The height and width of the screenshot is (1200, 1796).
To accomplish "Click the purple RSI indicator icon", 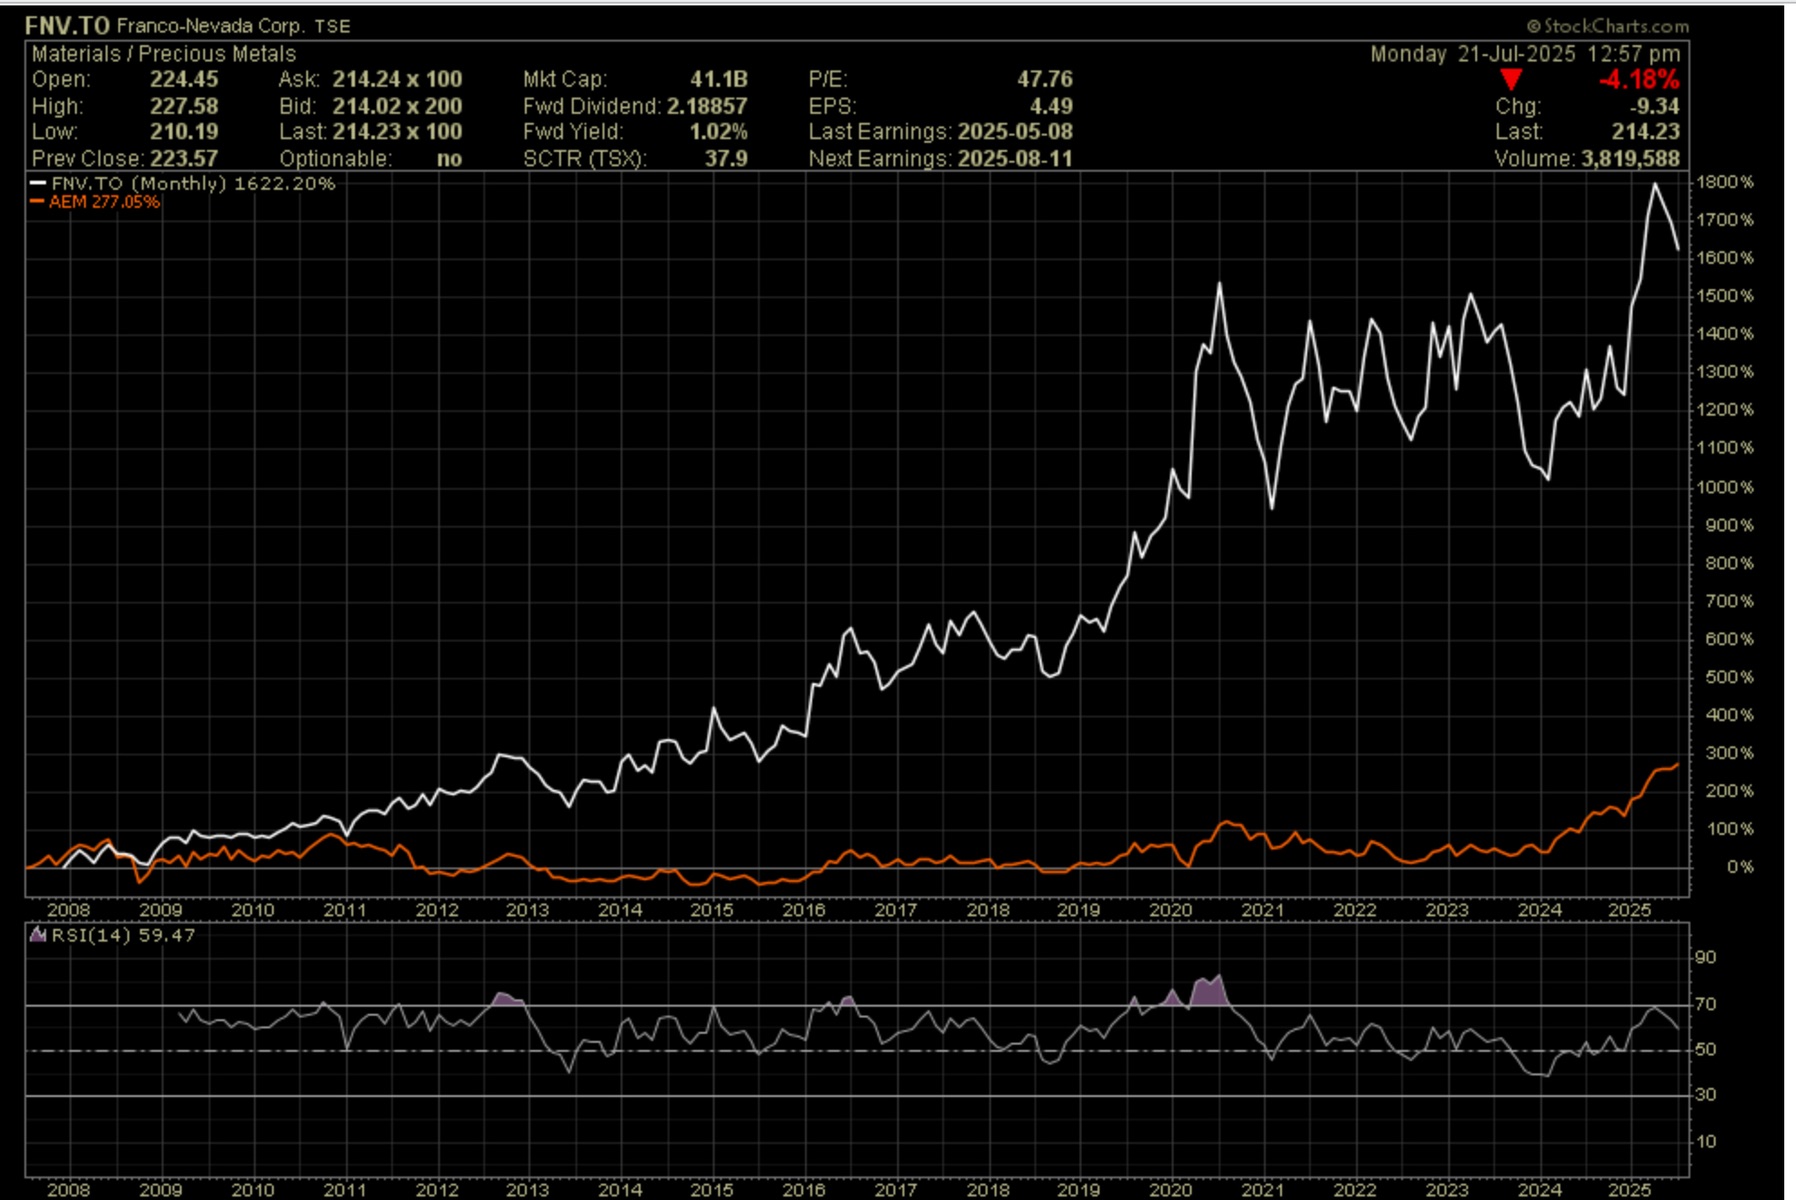I will point(38,935).
